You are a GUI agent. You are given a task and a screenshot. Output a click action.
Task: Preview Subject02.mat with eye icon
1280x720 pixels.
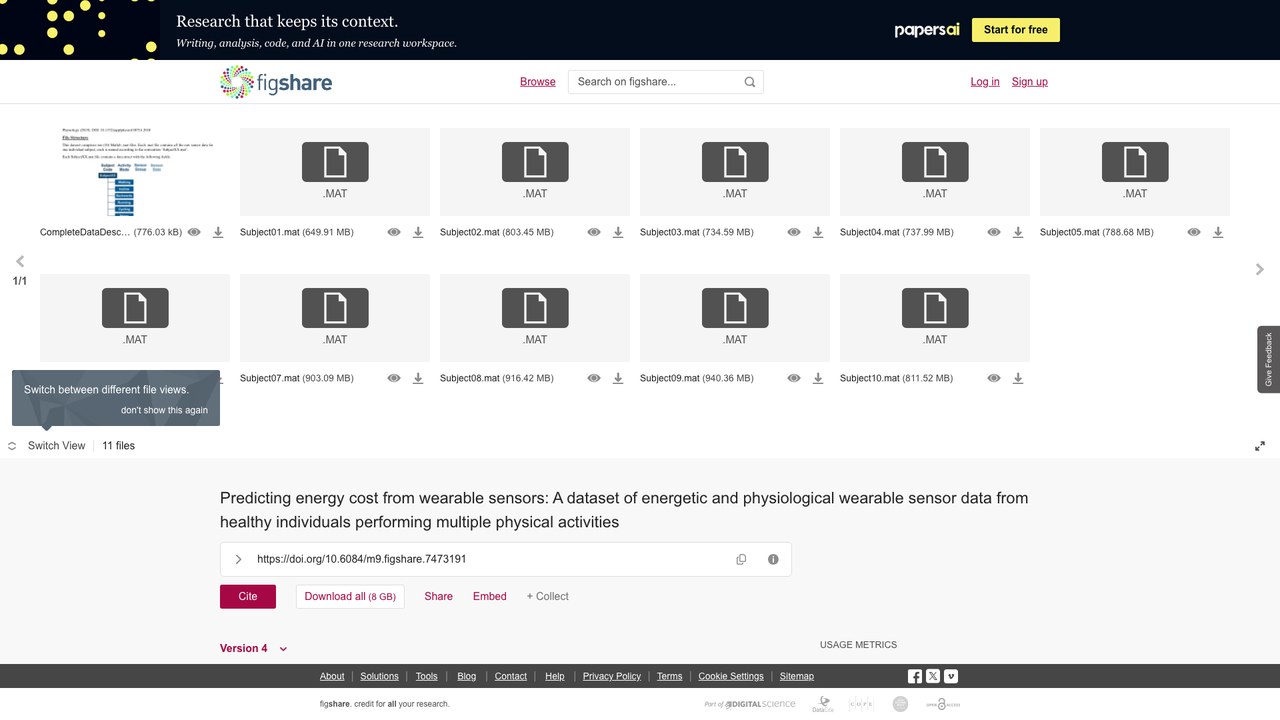click(594, 232)
